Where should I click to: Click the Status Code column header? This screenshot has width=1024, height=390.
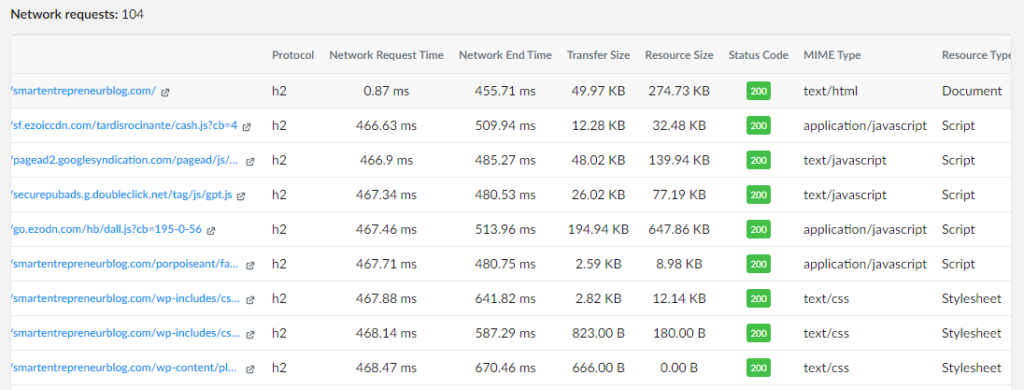pos(759,56)
